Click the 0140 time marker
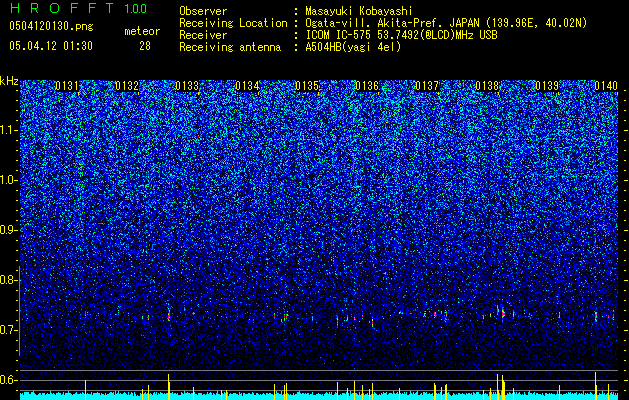The width and height of the screenshot is (629, 400). [606, 86]
